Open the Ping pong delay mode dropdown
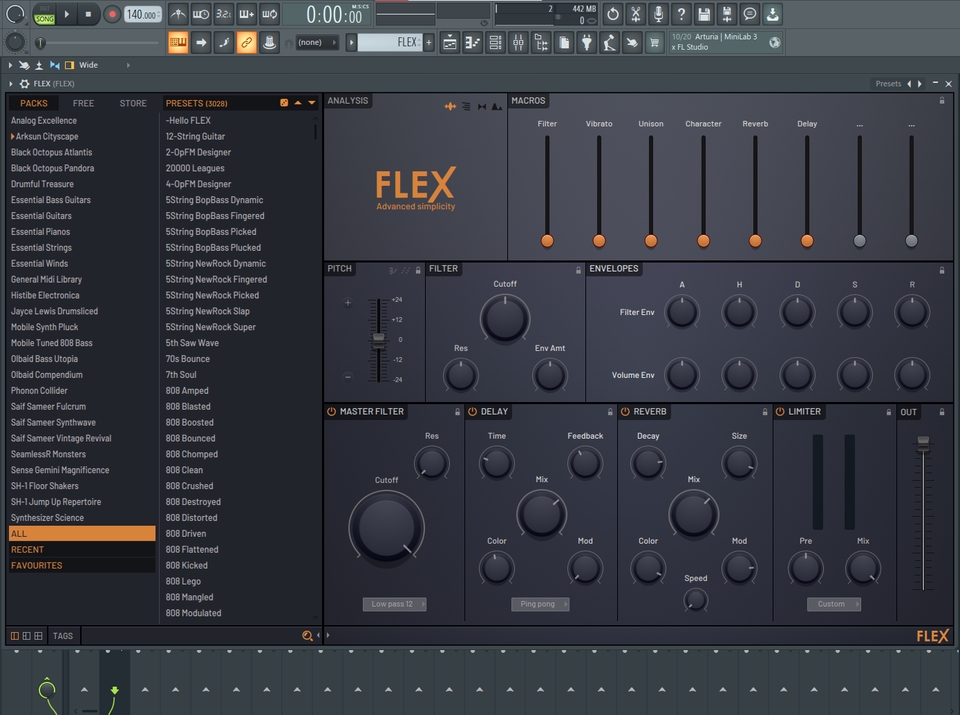The height and width of the screenshot is (715, 960). tap(540, 604)
